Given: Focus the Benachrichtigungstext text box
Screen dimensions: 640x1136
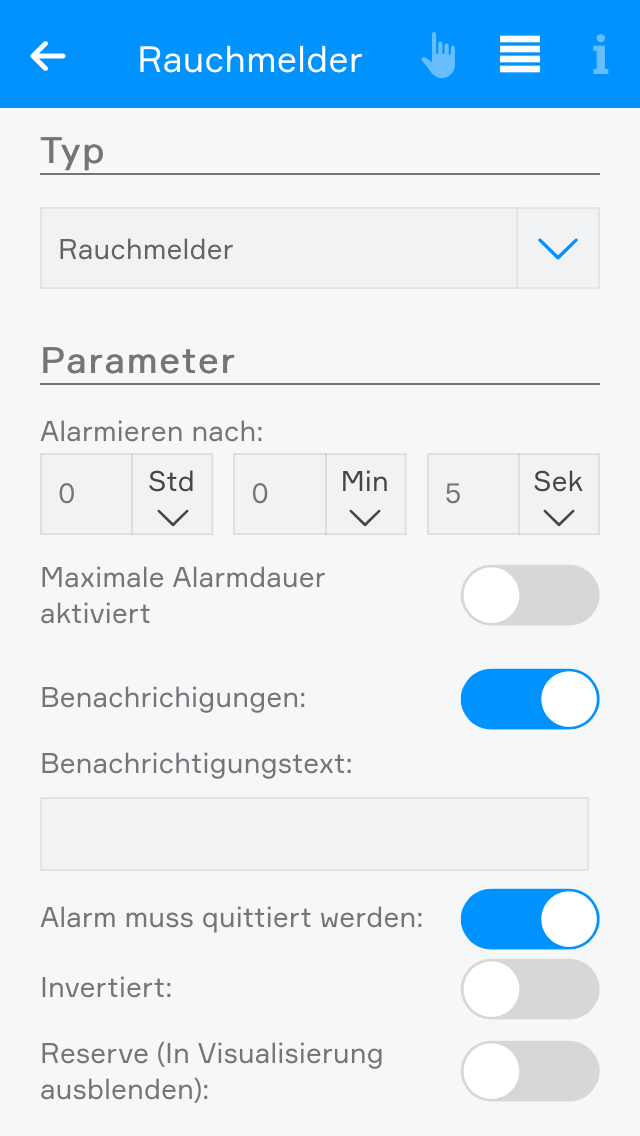Looking at the screenshot, I should [314, 834].
